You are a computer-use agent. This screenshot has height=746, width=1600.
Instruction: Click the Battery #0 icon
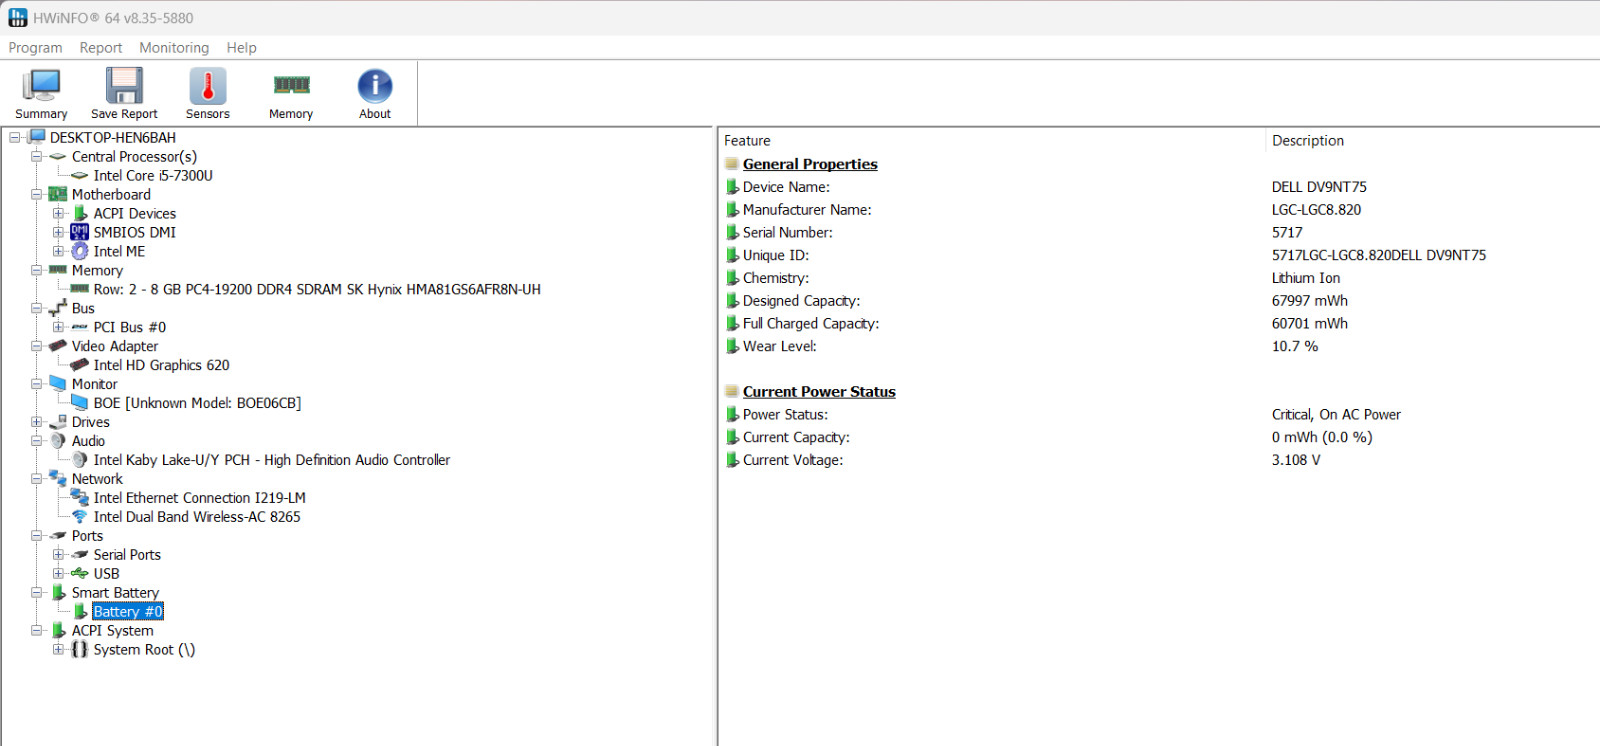[80, 612]
